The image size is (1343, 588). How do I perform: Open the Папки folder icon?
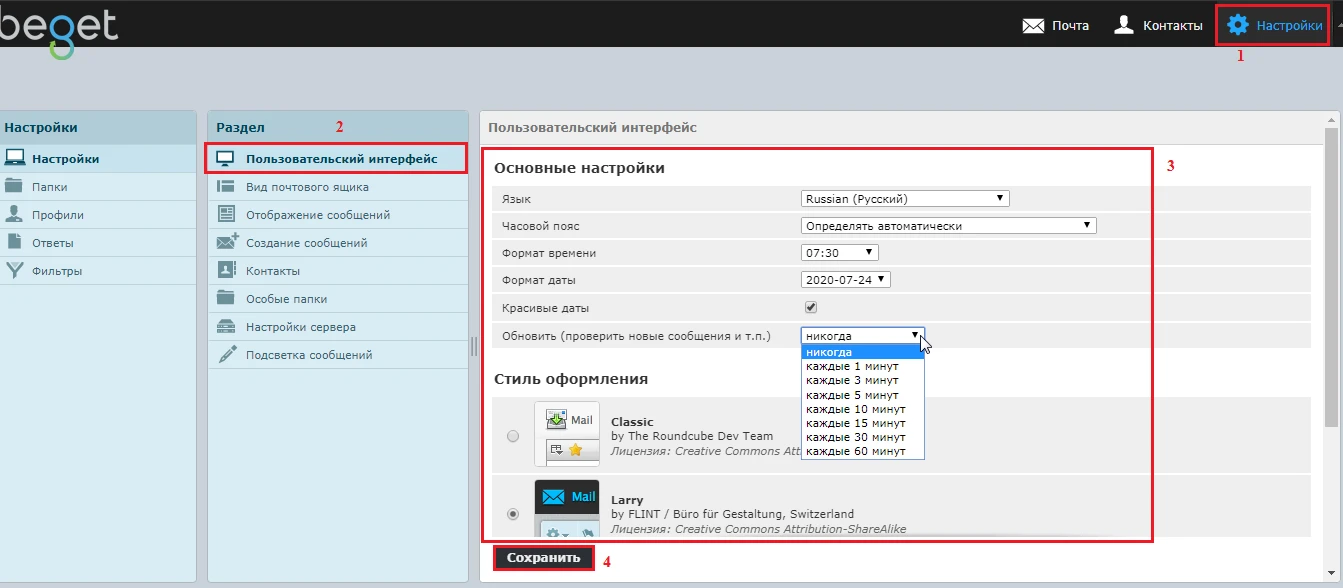tap(14, 187)
